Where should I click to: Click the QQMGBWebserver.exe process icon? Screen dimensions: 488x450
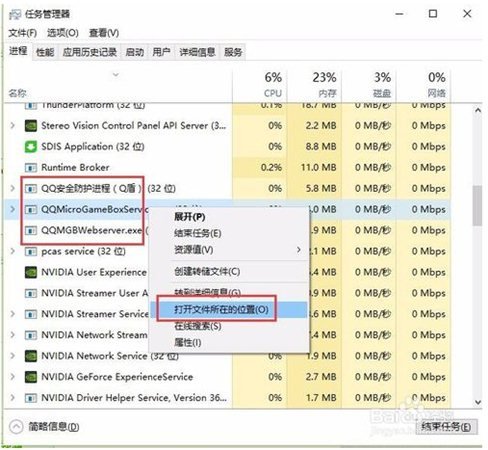point(31,231)
